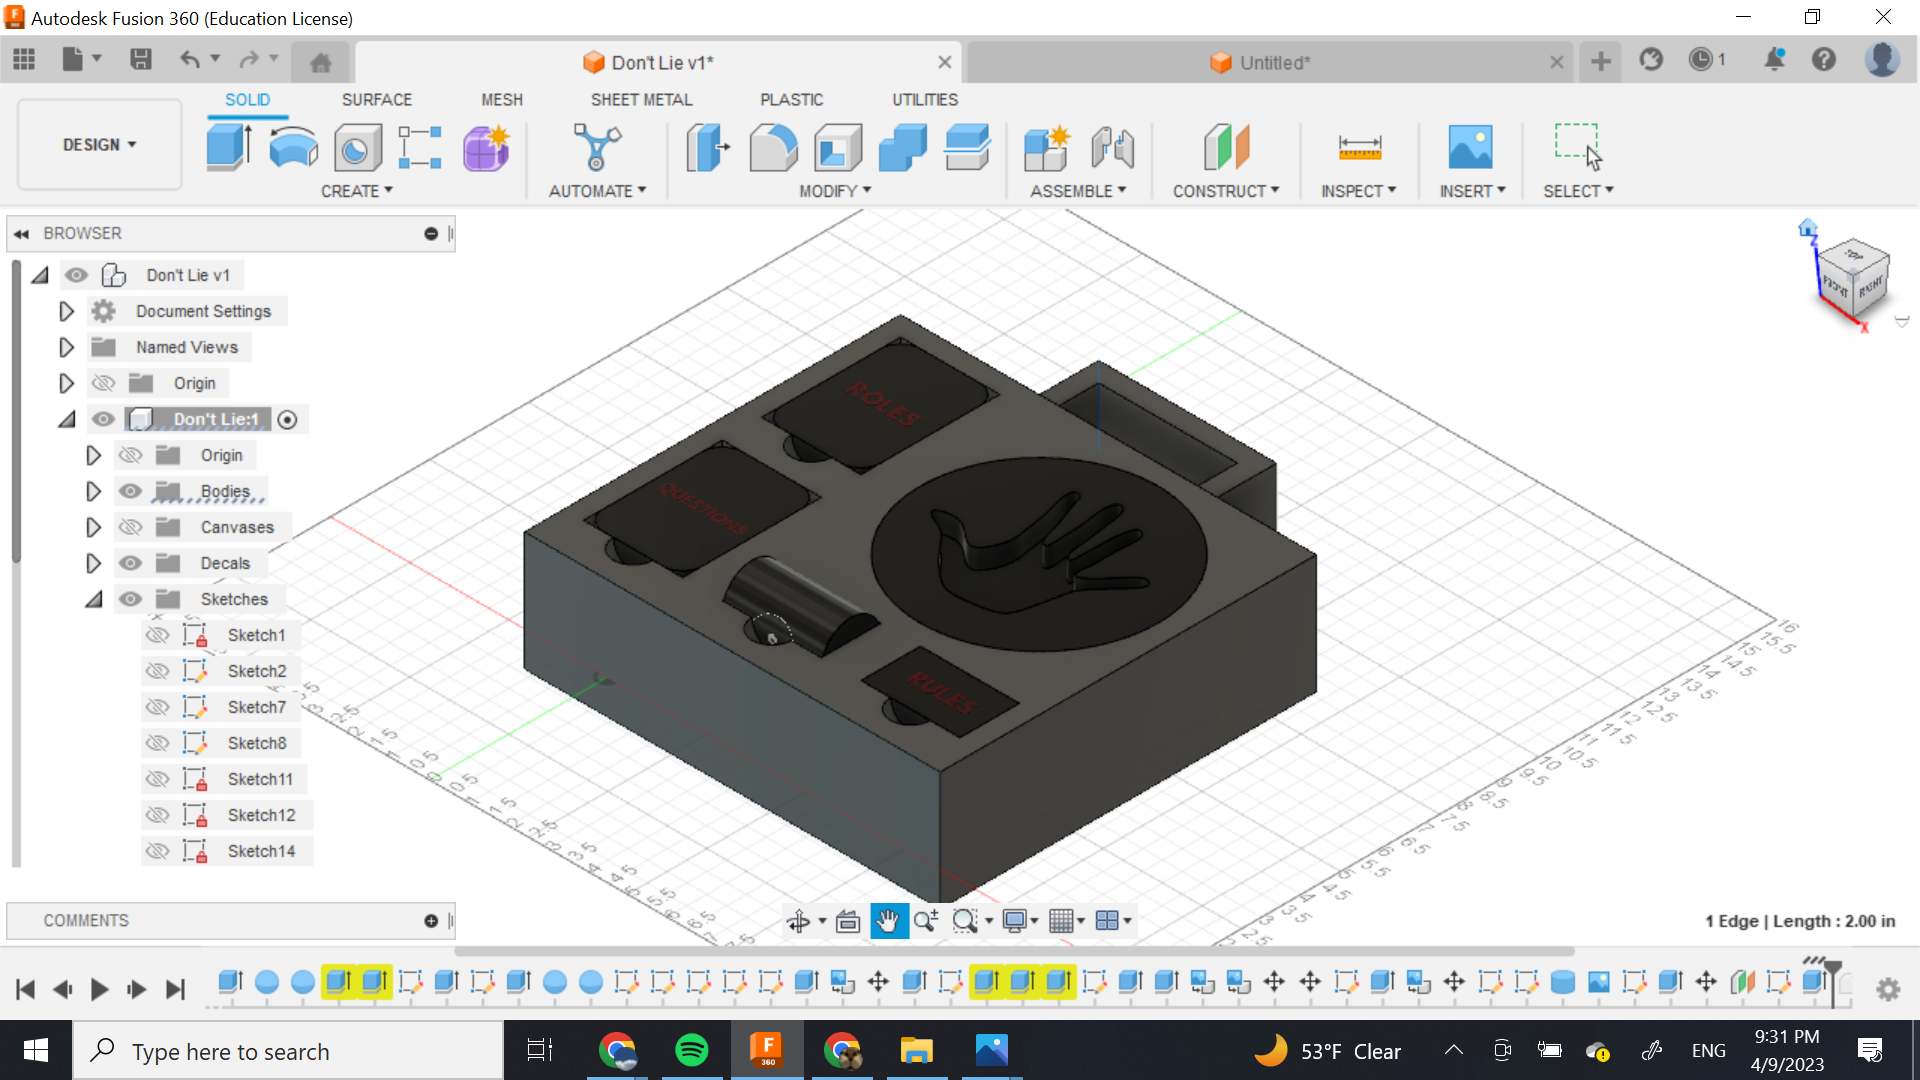This screenshot has width=1920, height=1080.
Task: Select the Pan hand tool
Action: [x=887, y=921]
